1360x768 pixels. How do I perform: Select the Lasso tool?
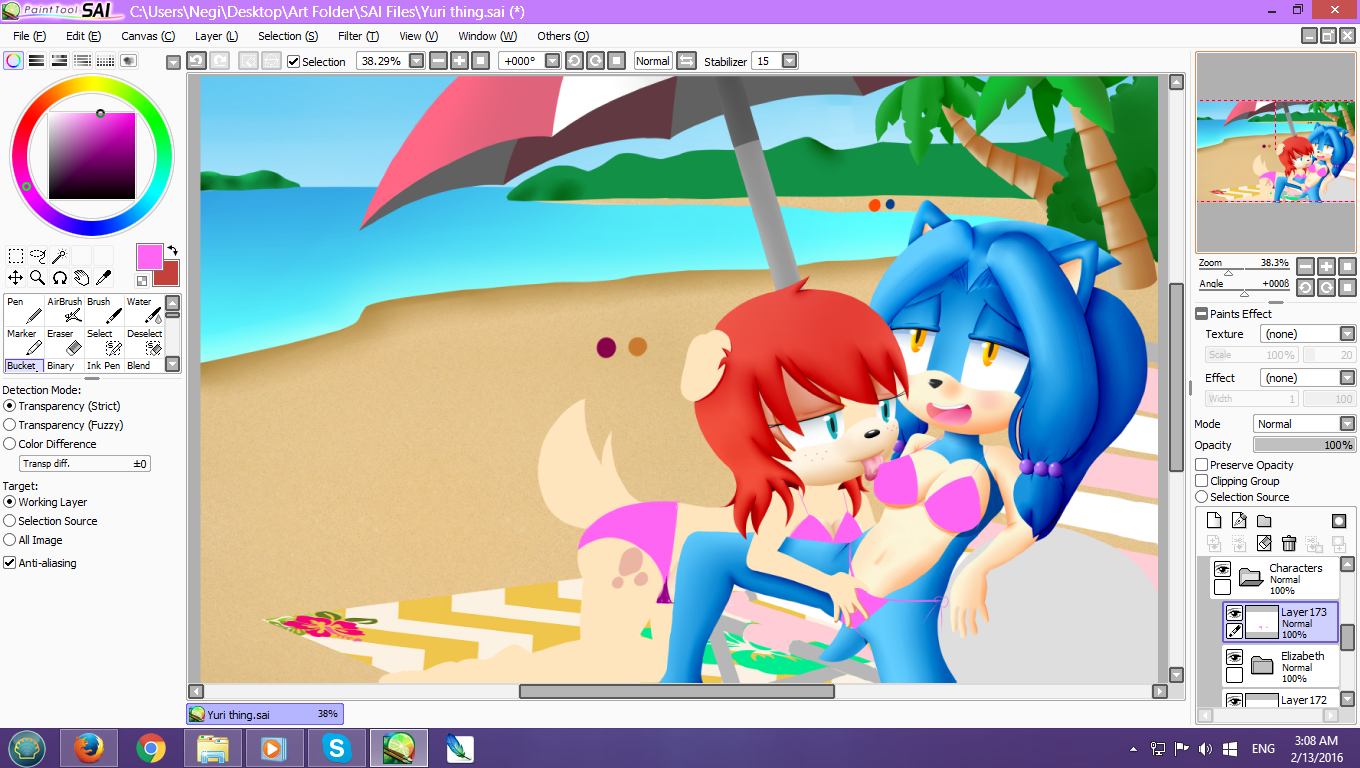(38, 256)
